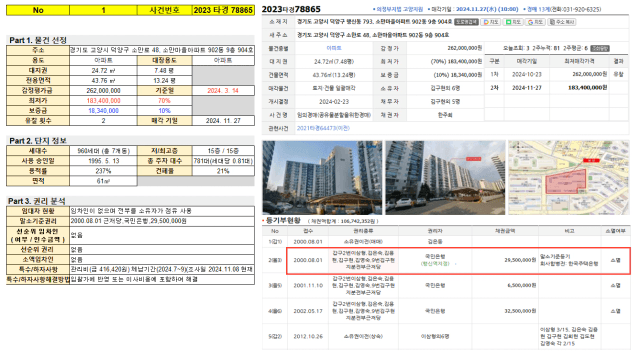Select the 43.76㎡(13.24평) building area cell
The height and width of the screenshot is (360, 640).
pyautogui.click(x=334, y=75)
